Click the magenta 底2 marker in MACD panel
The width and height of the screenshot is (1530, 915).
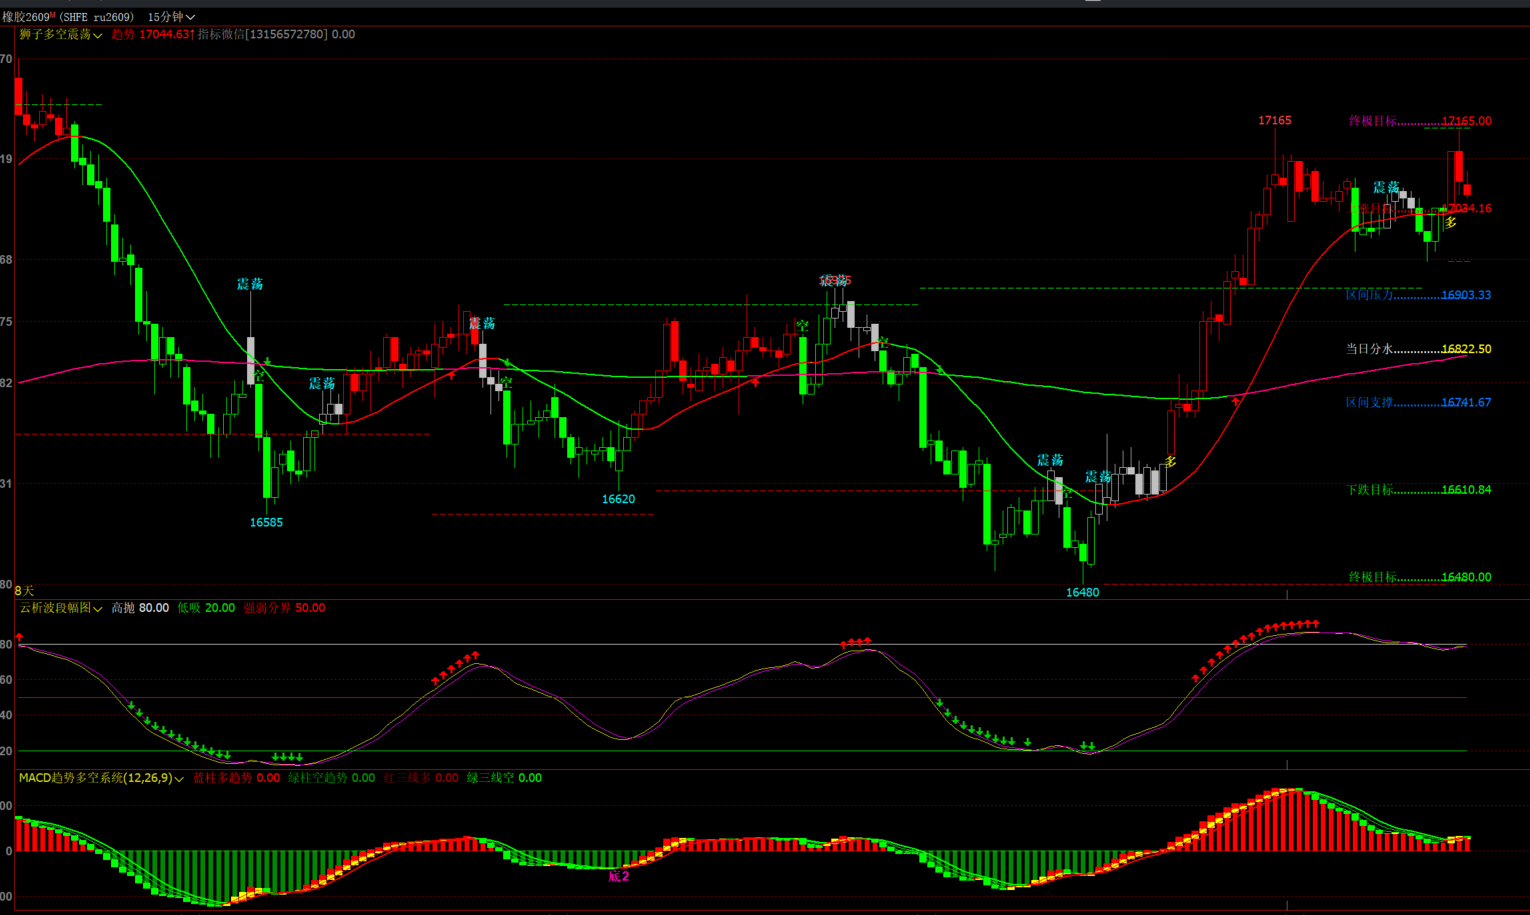[x=619, y=876]
